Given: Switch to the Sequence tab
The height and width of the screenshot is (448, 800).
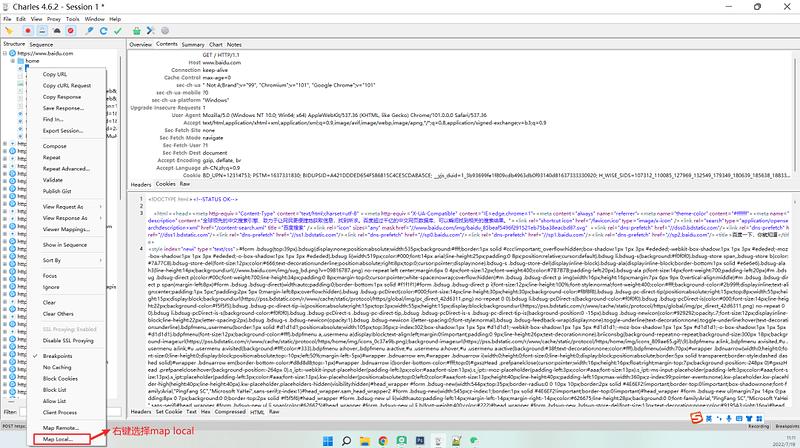Looking at the screenshot, I should tap(41, 44).
